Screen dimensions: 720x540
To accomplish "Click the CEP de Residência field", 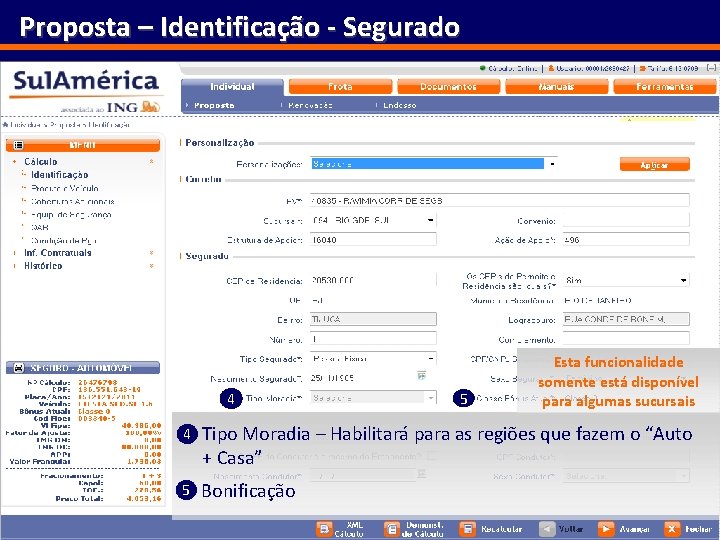I will [x=373, y=280].
